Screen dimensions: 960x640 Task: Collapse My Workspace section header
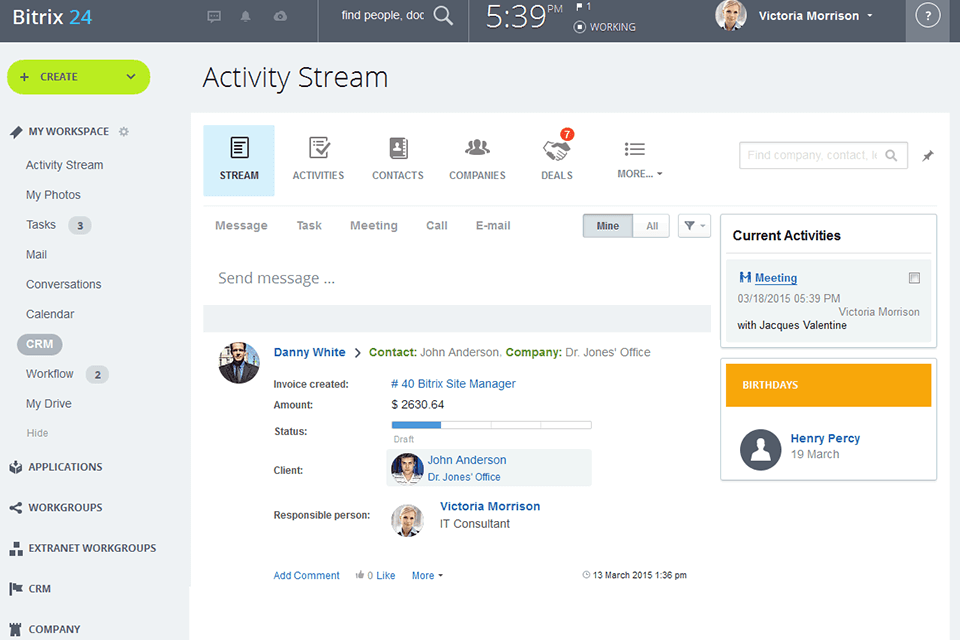pyautogui.click(x=69, y=132)
